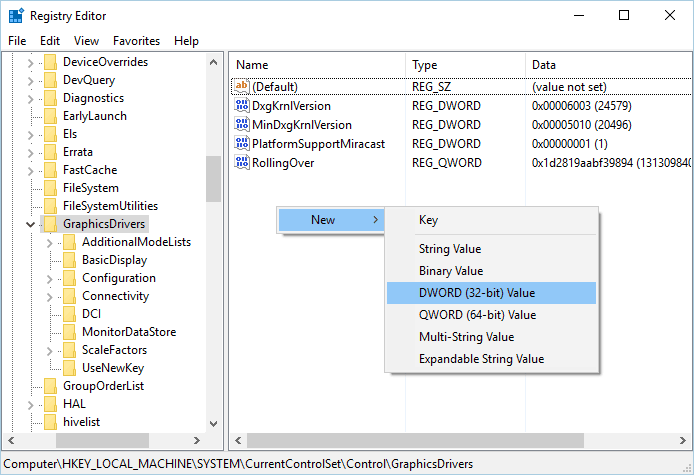Choose Expandable String Value from submenu

[491, 359]
